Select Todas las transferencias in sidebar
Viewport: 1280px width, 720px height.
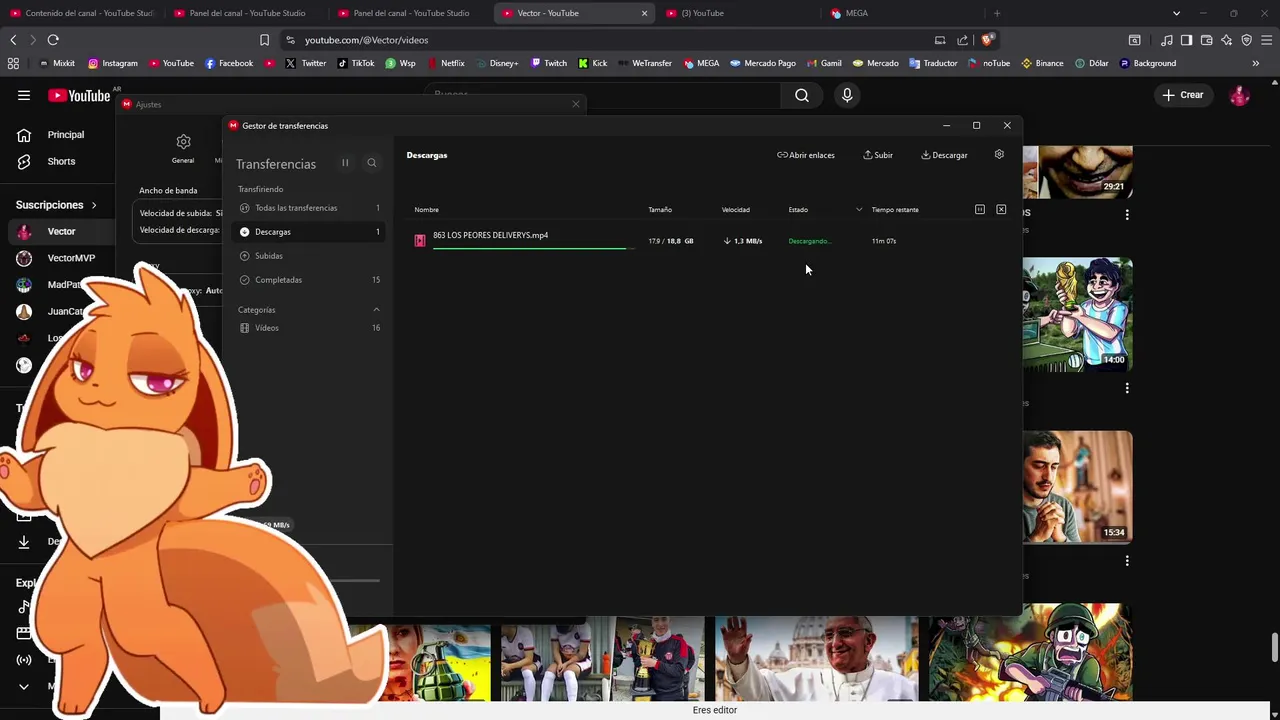tap(309, 208)
